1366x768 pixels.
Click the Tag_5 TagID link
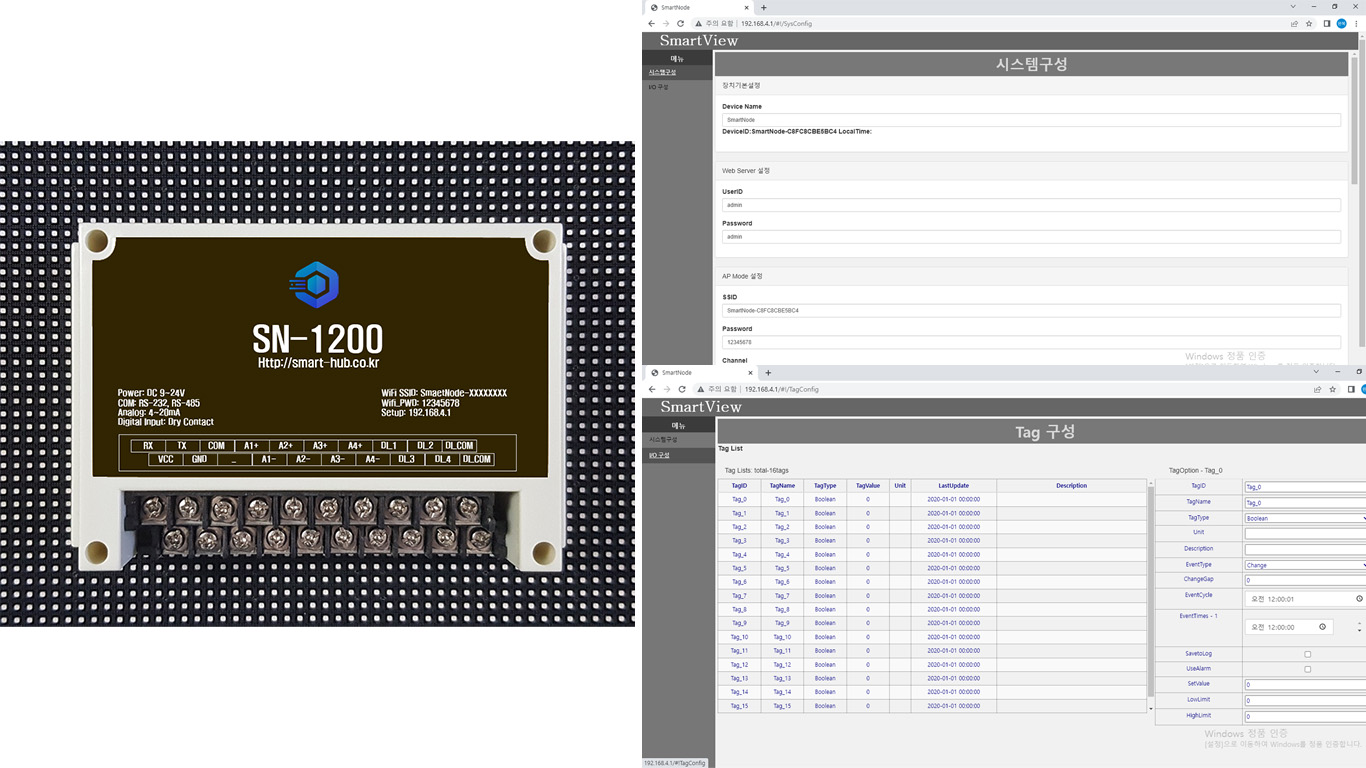739,568
